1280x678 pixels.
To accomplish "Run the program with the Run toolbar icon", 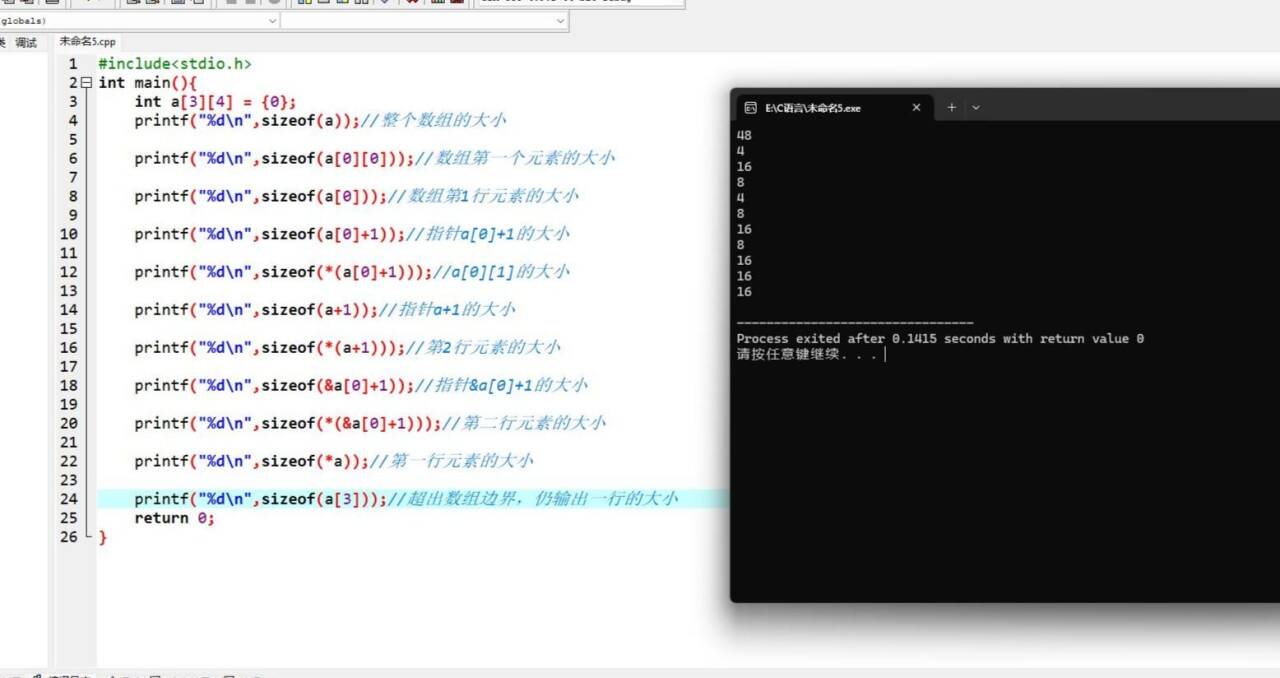I will click(322, 3).
